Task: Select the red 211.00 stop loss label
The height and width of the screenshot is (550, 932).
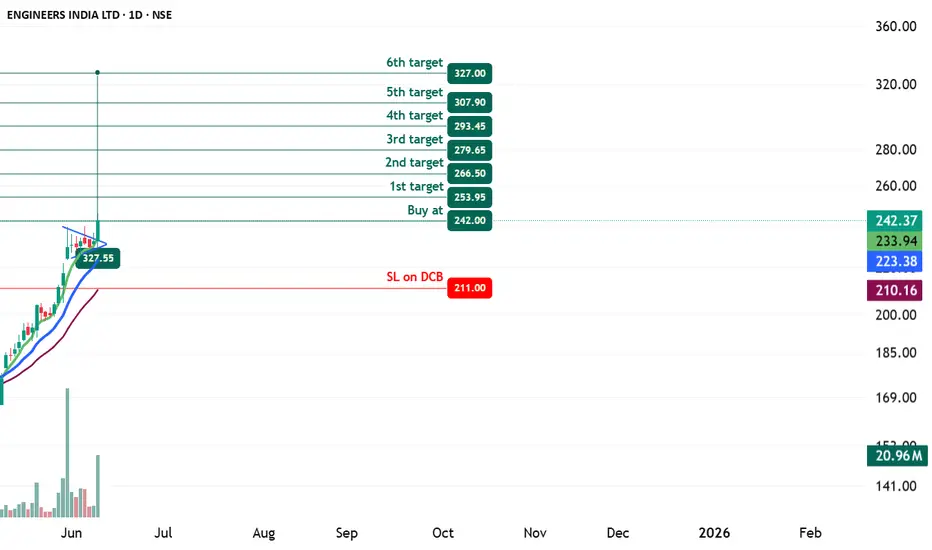Action: (470, 288)
